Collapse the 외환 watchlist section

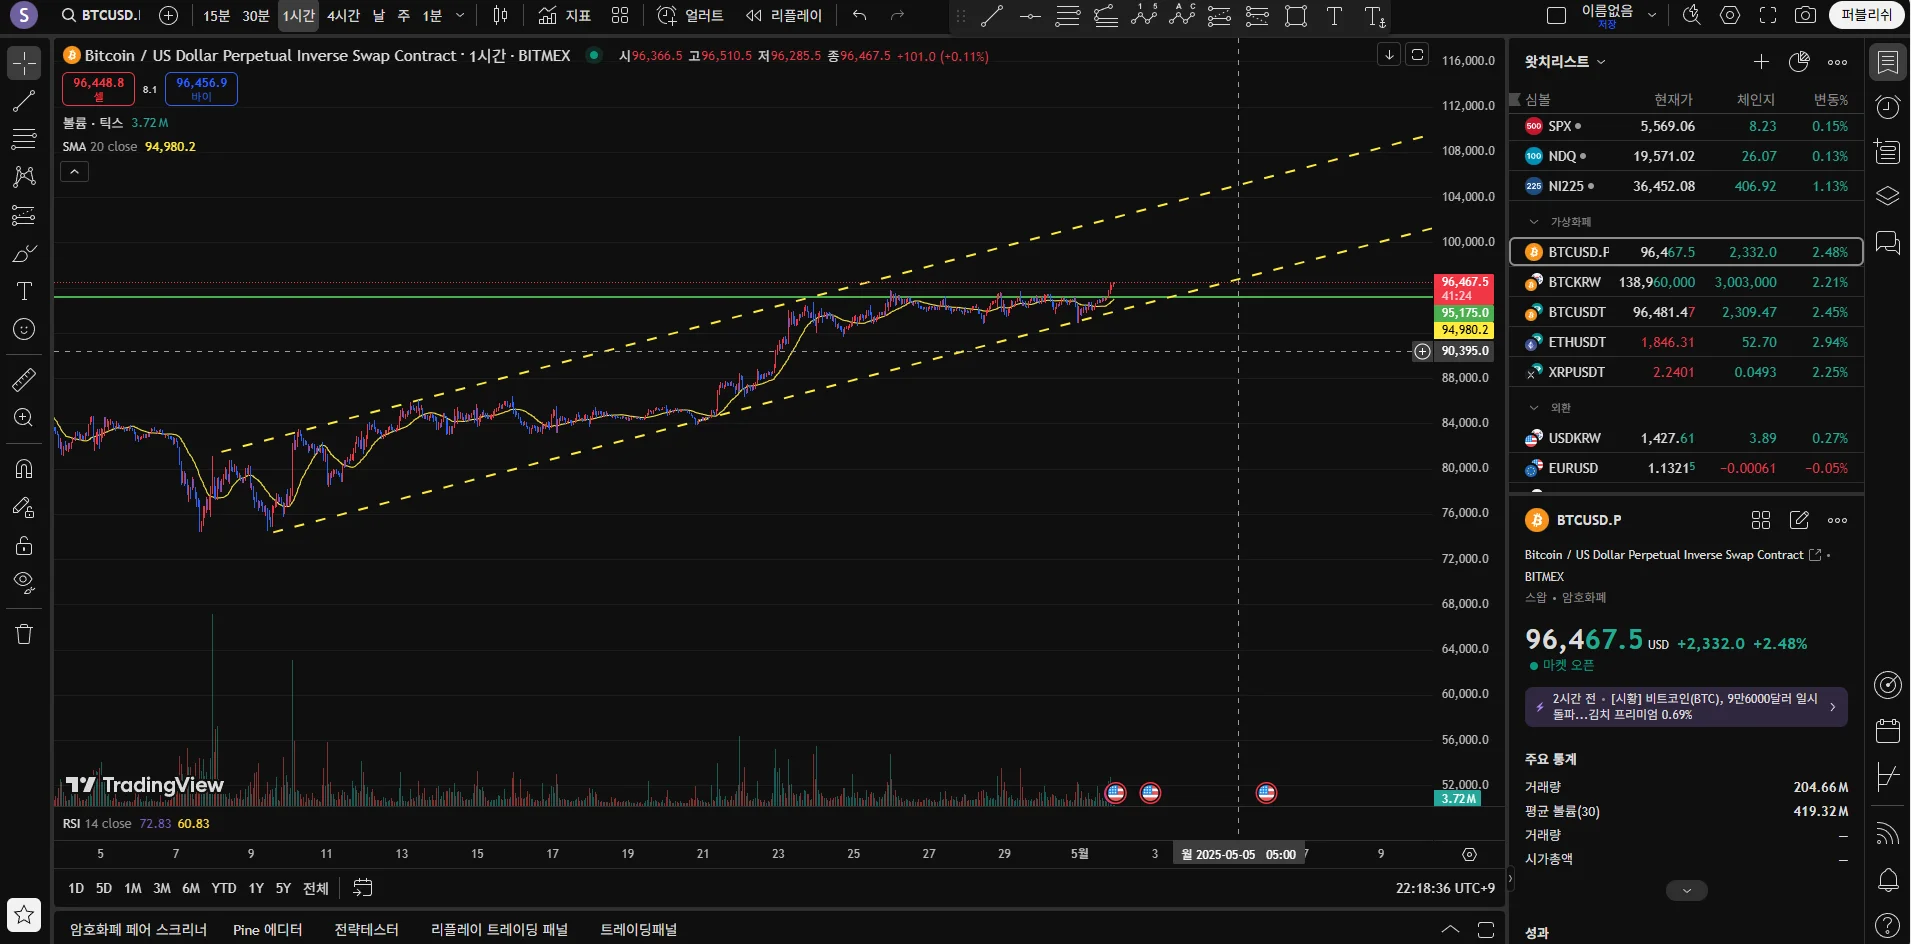pyautogui.click(x=1534, y=408)
